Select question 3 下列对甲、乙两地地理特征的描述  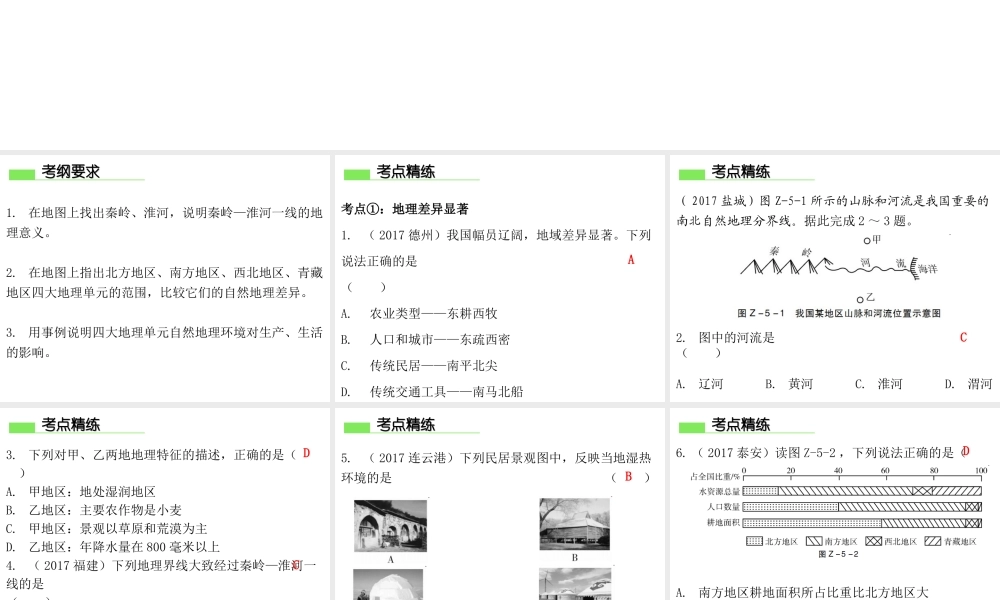(151, 455)
